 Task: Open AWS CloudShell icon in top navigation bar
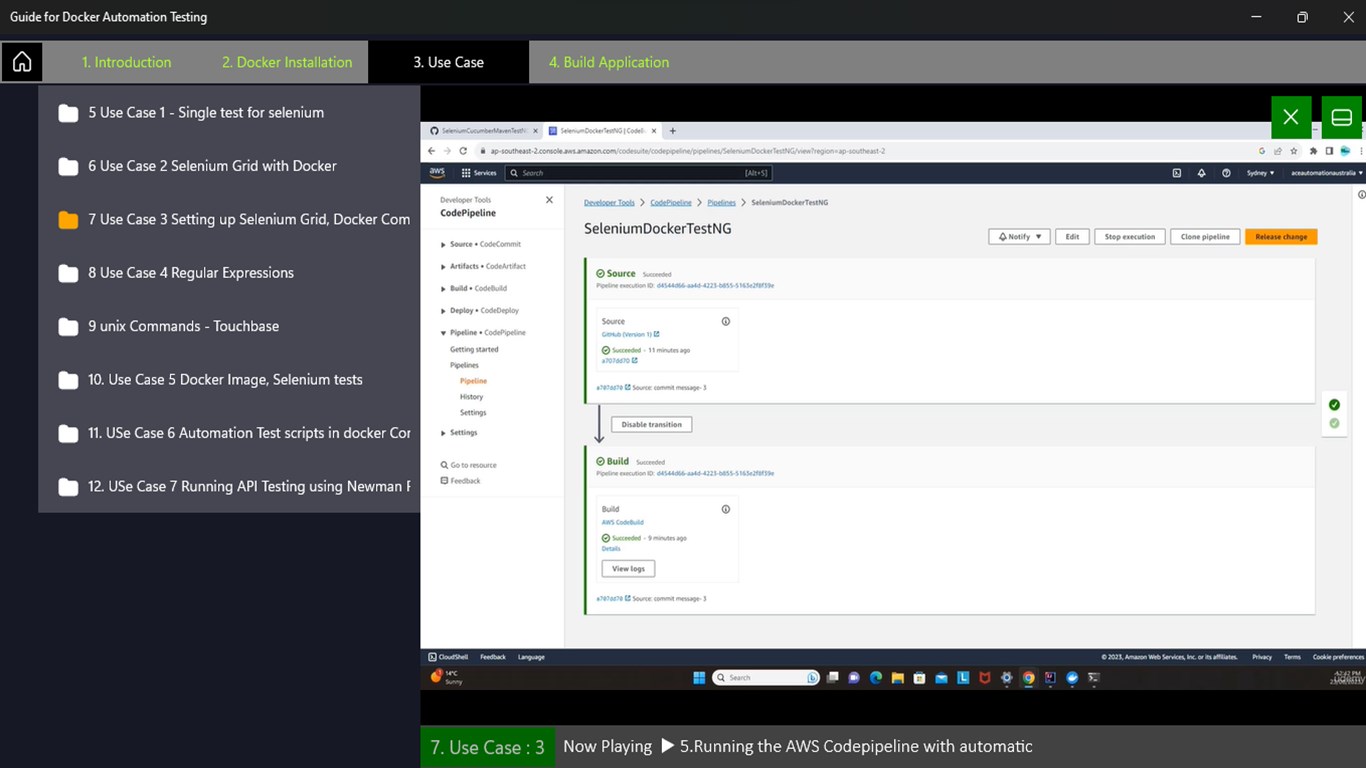tap(1177, 173)
